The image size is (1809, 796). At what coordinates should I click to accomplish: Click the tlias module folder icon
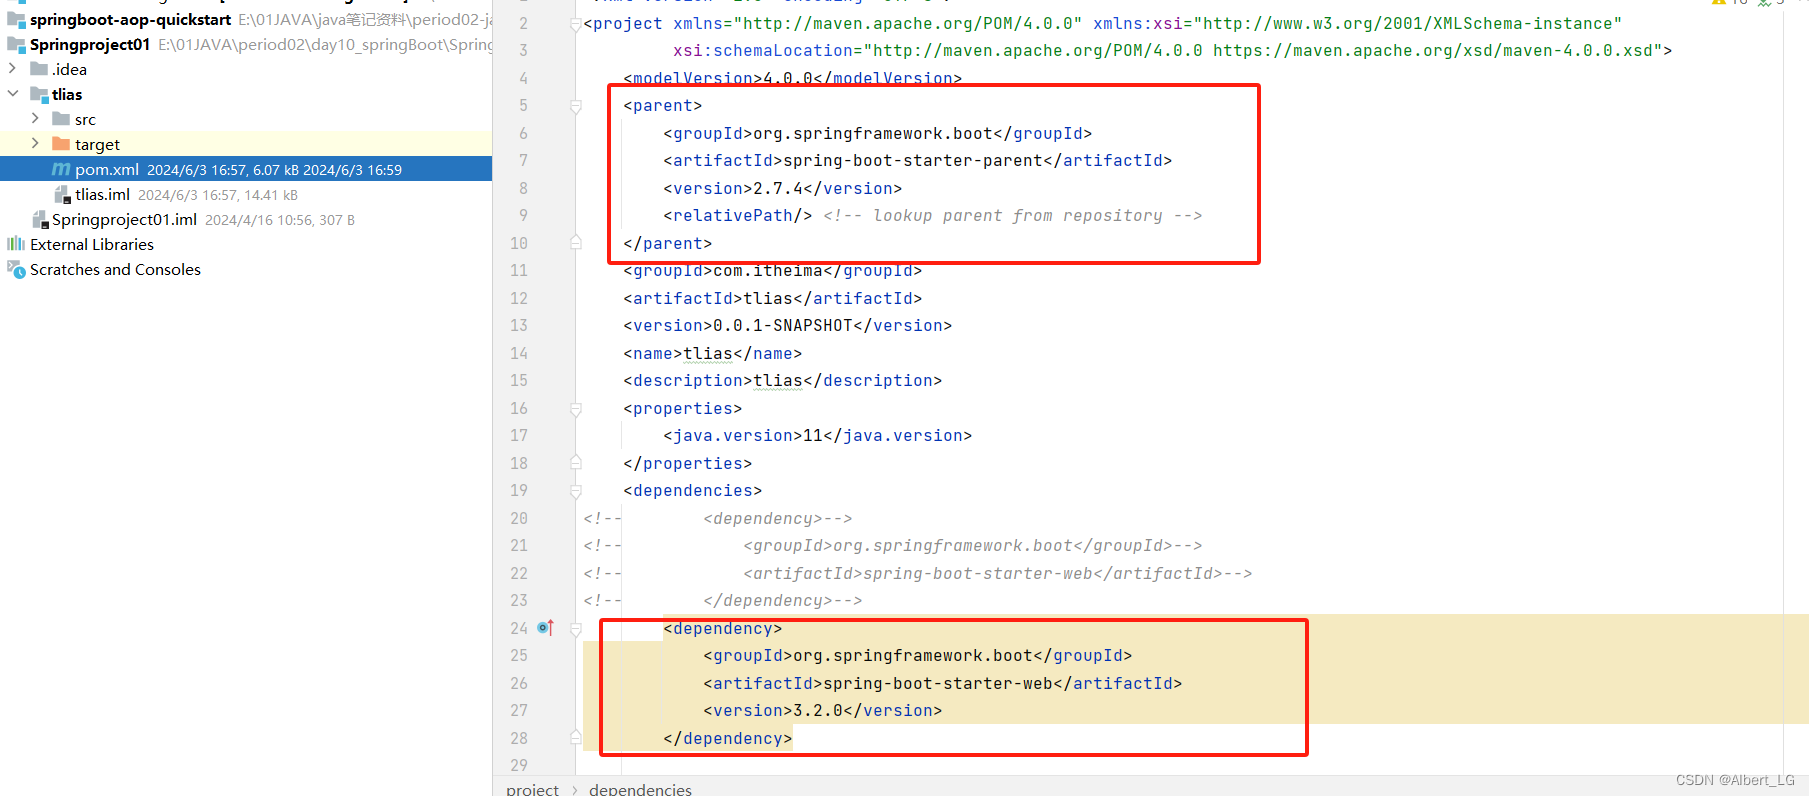point(39,94)
